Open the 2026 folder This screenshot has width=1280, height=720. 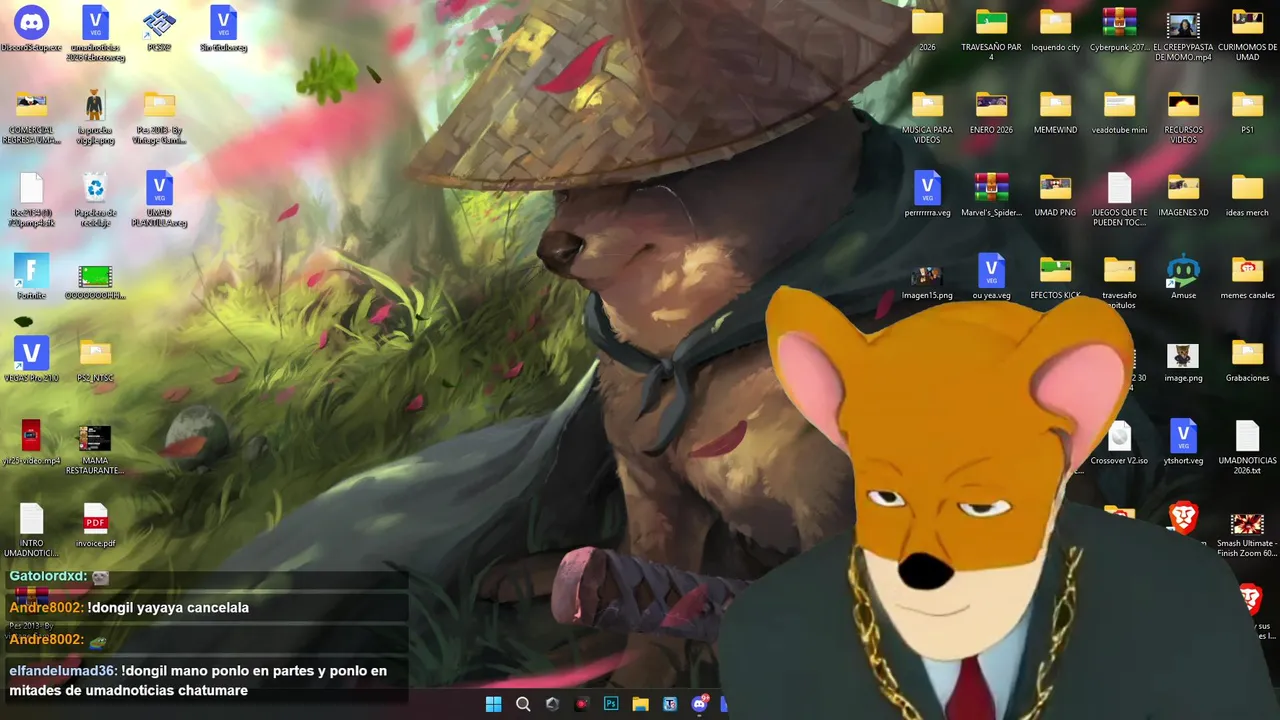927,22
